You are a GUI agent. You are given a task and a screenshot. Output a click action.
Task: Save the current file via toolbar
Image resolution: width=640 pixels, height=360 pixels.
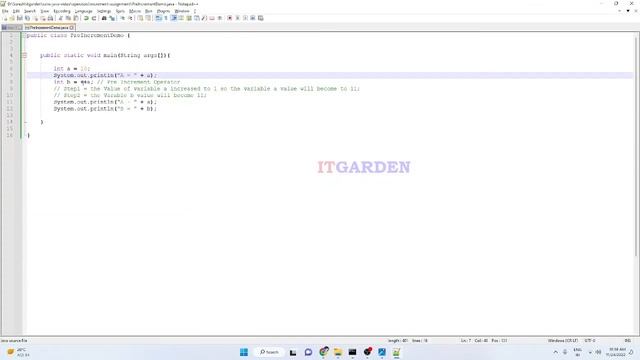(x=19, y=18)
